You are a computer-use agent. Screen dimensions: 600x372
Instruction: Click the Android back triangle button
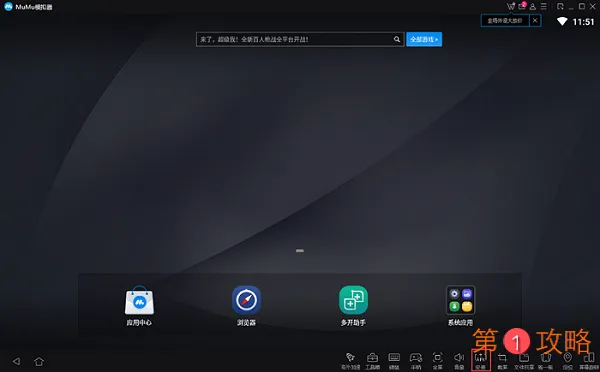coord(16,361)
